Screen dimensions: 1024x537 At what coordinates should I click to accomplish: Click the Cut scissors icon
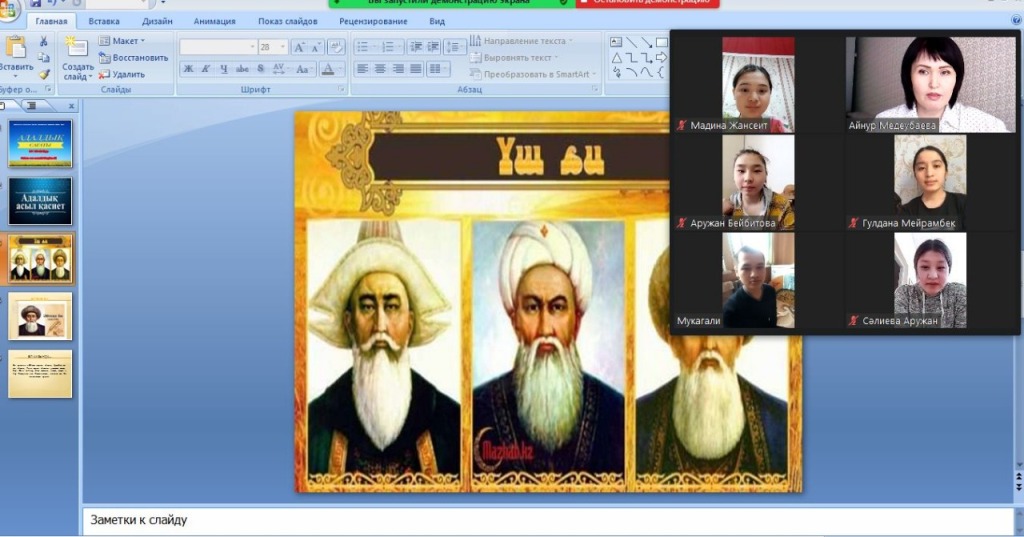pos(44,41)
